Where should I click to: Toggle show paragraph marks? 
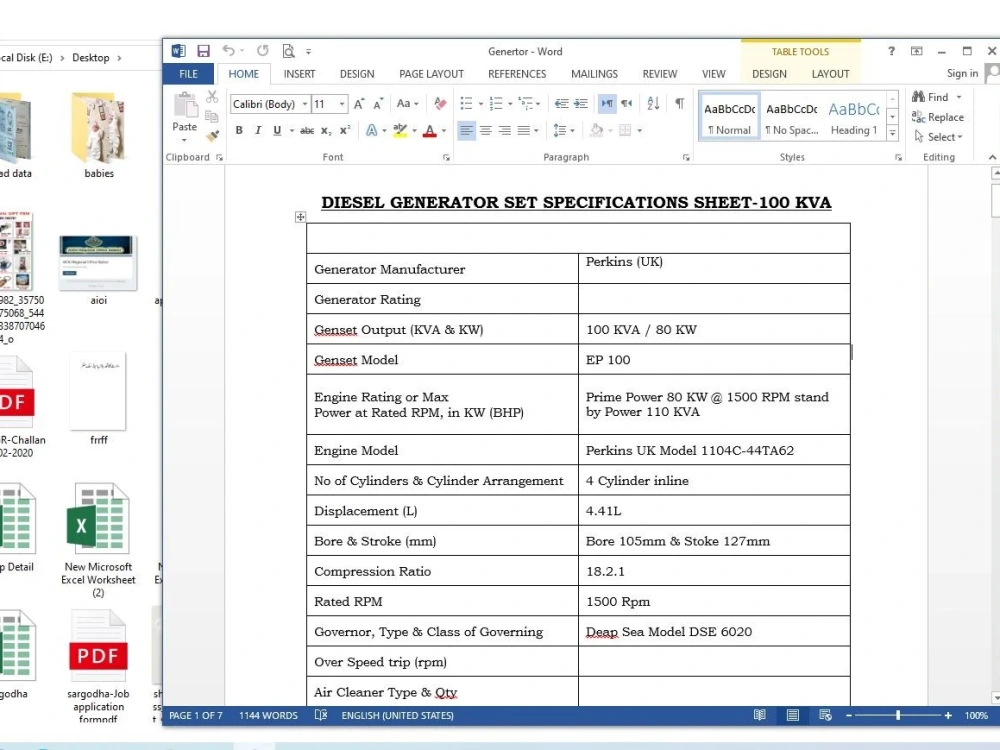tap(680, 103)
